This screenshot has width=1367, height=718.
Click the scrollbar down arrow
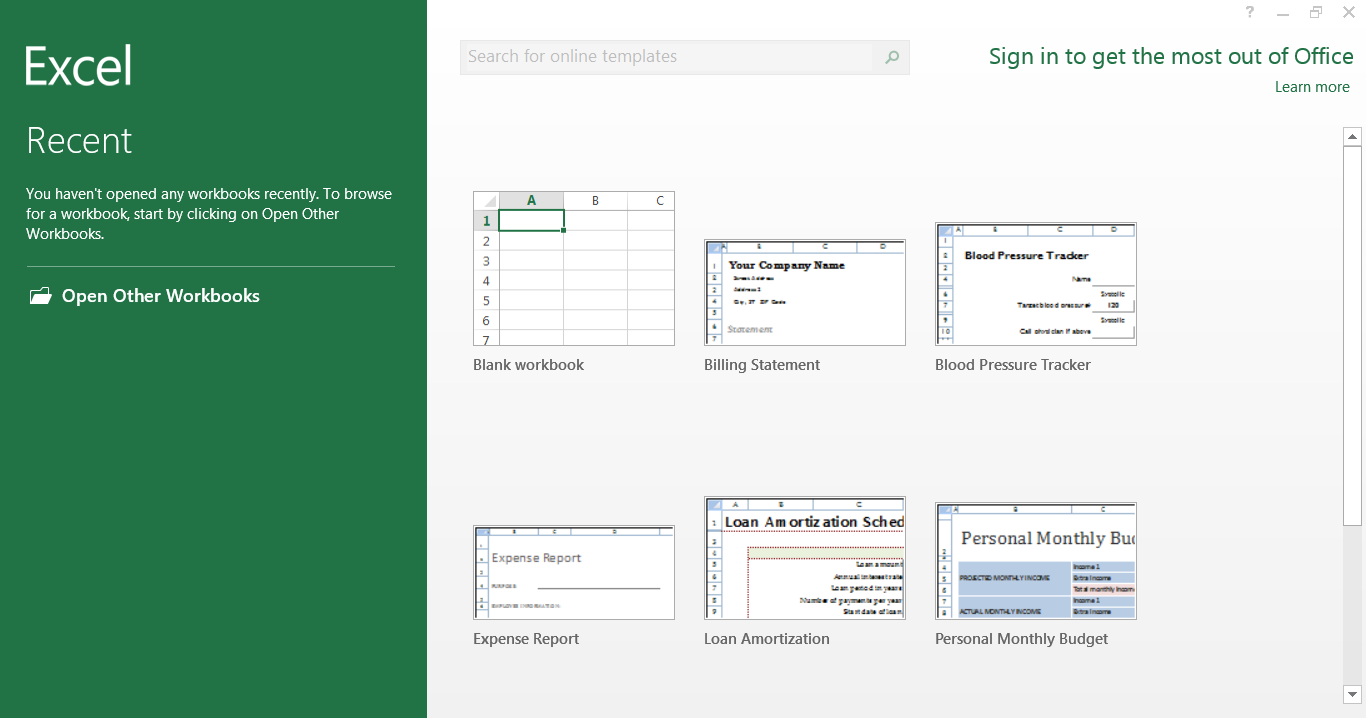pyautogui.click(x=1352, y=693)
